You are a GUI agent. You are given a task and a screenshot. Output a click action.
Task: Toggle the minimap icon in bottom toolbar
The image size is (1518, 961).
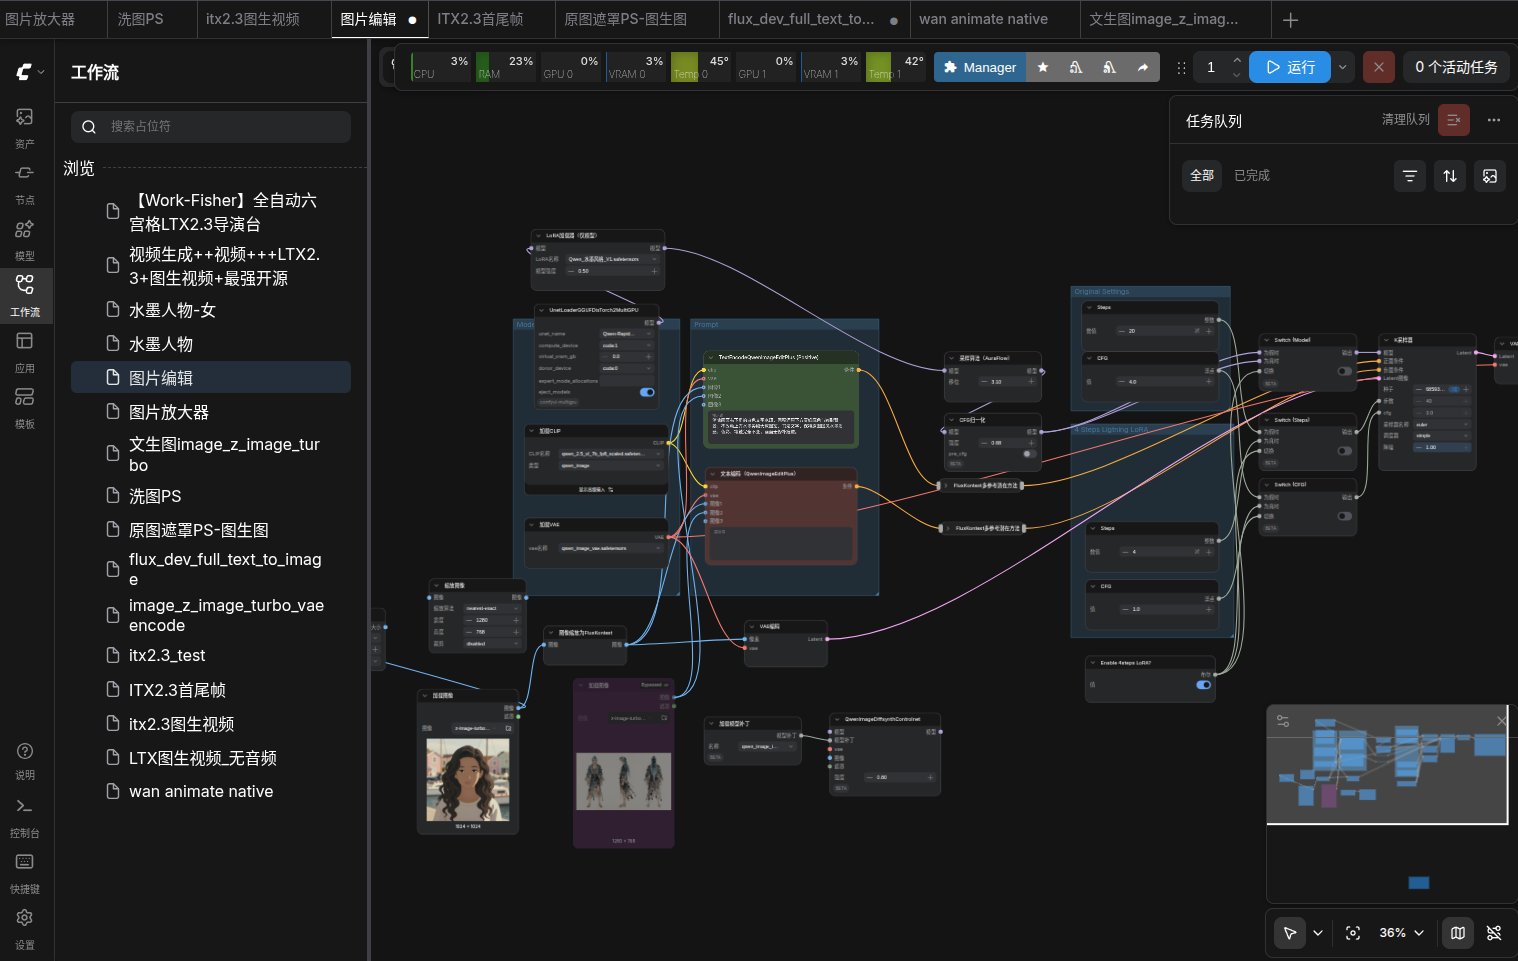(1458, 933)
